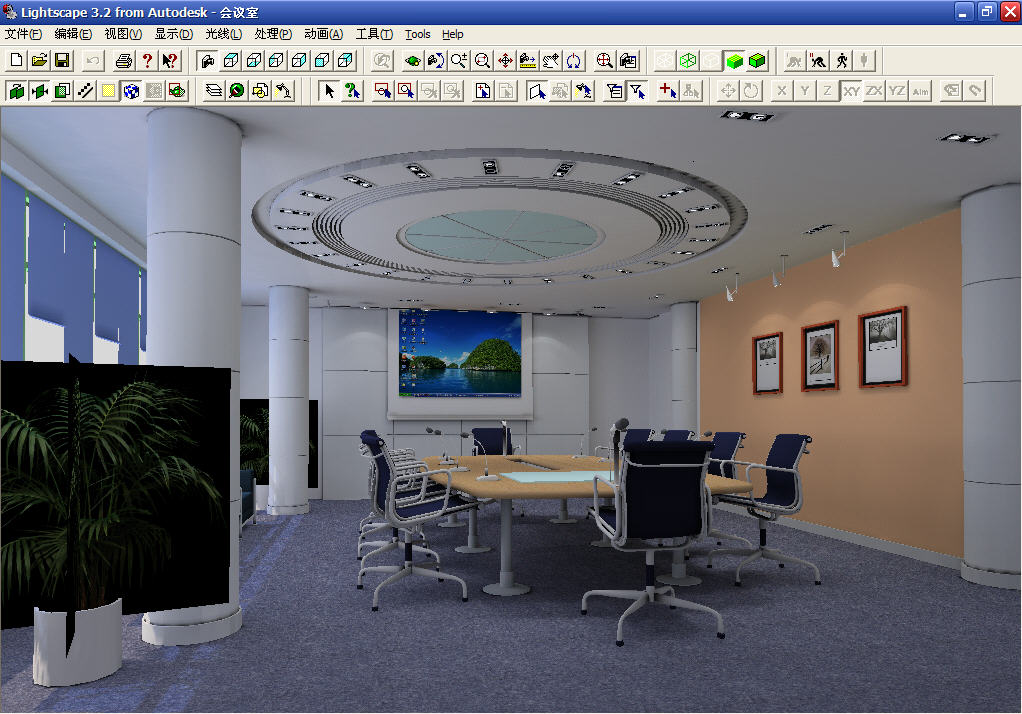Open the Layers table icon
1022x714 pixels.
coord(214,91)
